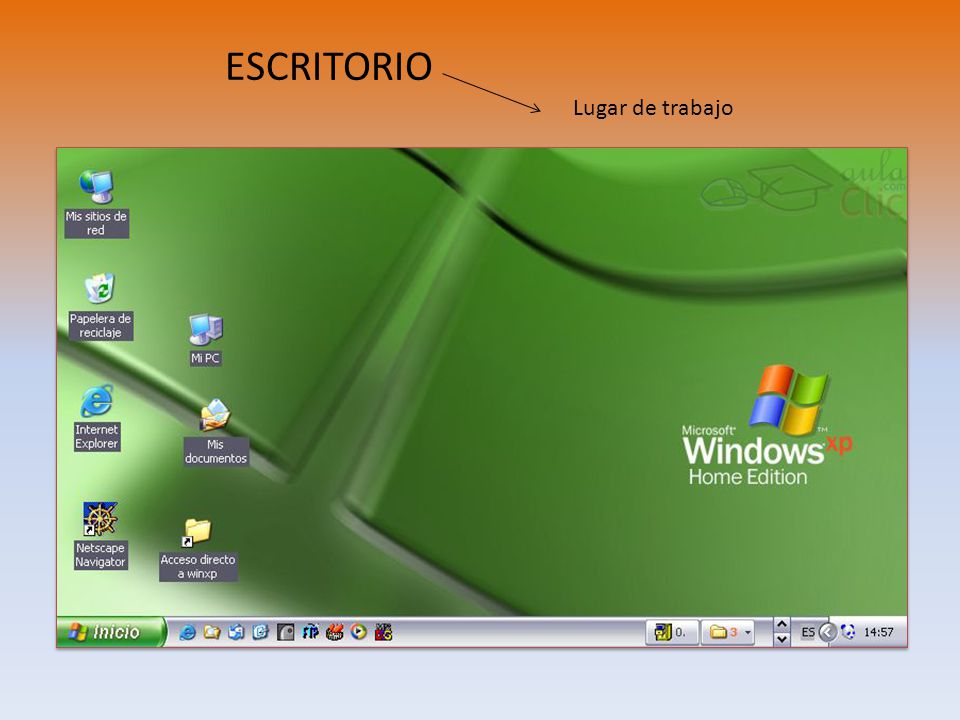Click the MPEG icon in quick launch
This screenshot has width=960, height=720.
click(x=383, y=632)
